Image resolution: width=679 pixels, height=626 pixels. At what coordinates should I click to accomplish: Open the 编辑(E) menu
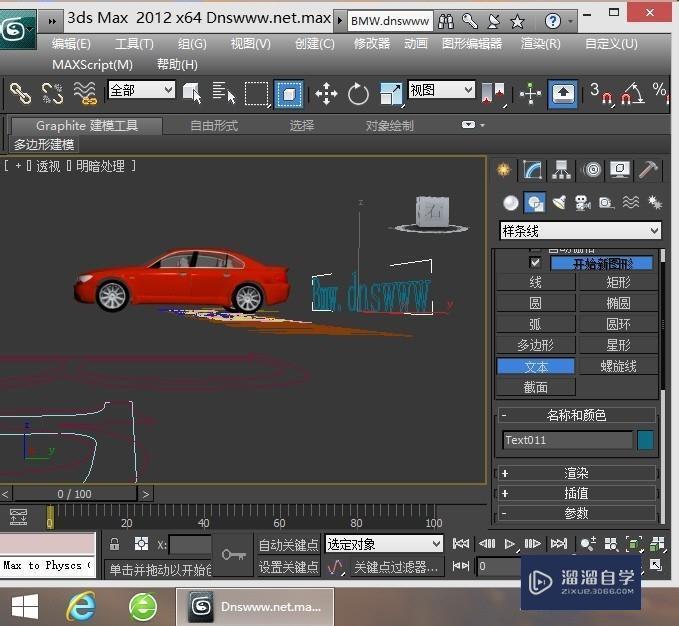coord(71,44)
